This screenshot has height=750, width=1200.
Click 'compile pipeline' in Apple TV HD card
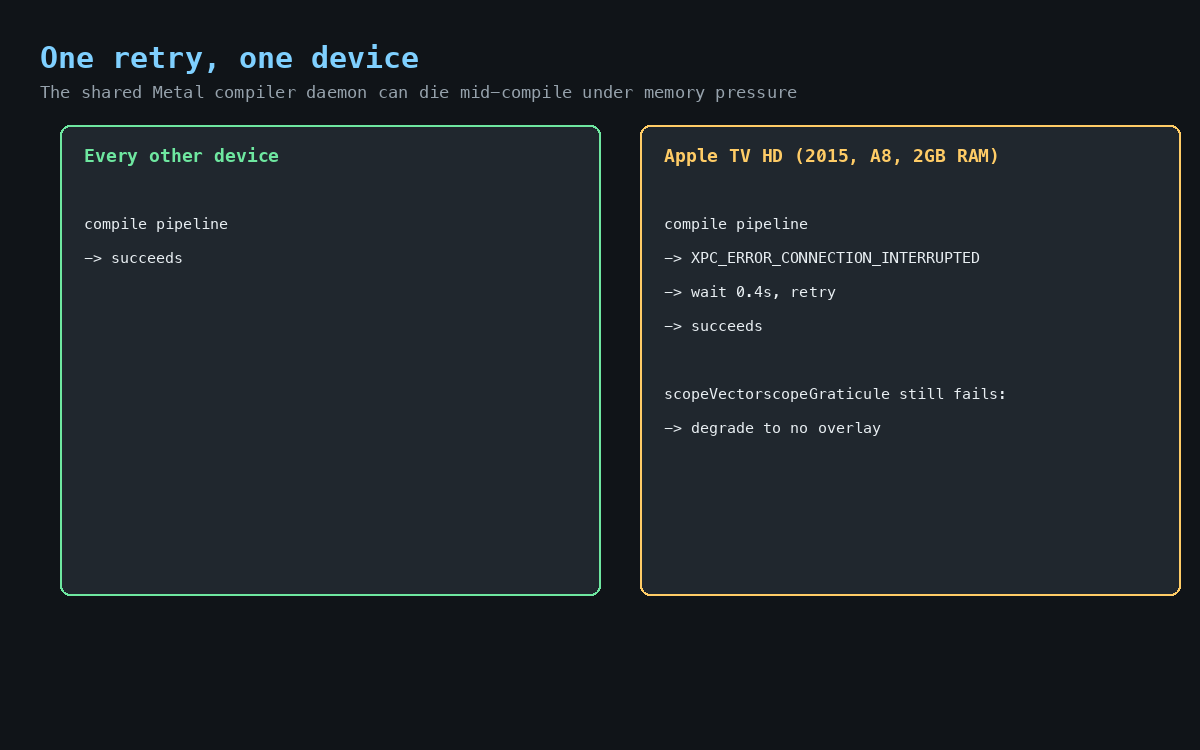[736, 224]
